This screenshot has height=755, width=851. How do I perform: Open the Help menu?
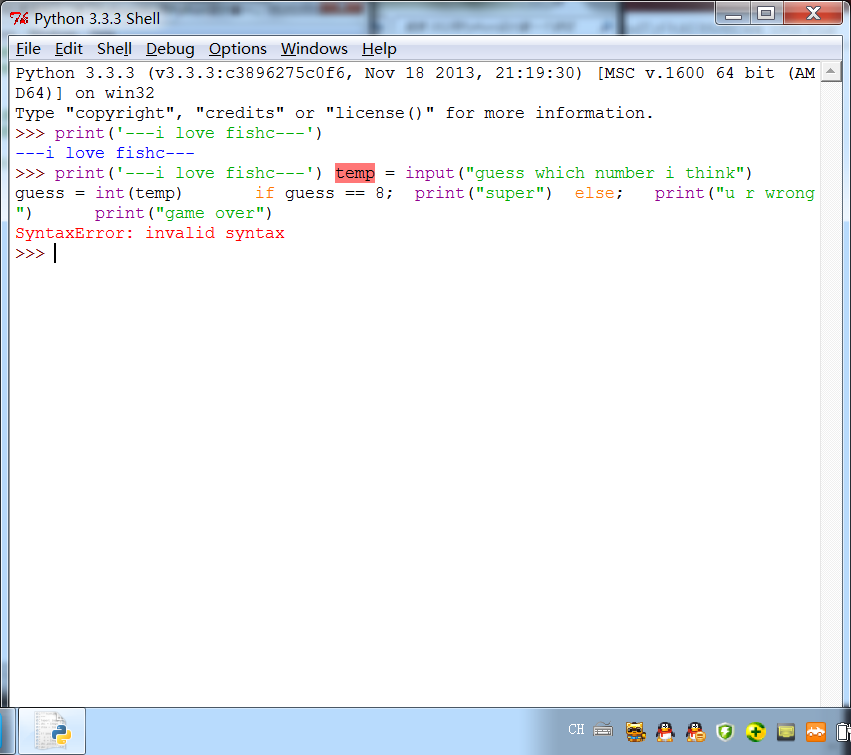click(x=379, y=49)
